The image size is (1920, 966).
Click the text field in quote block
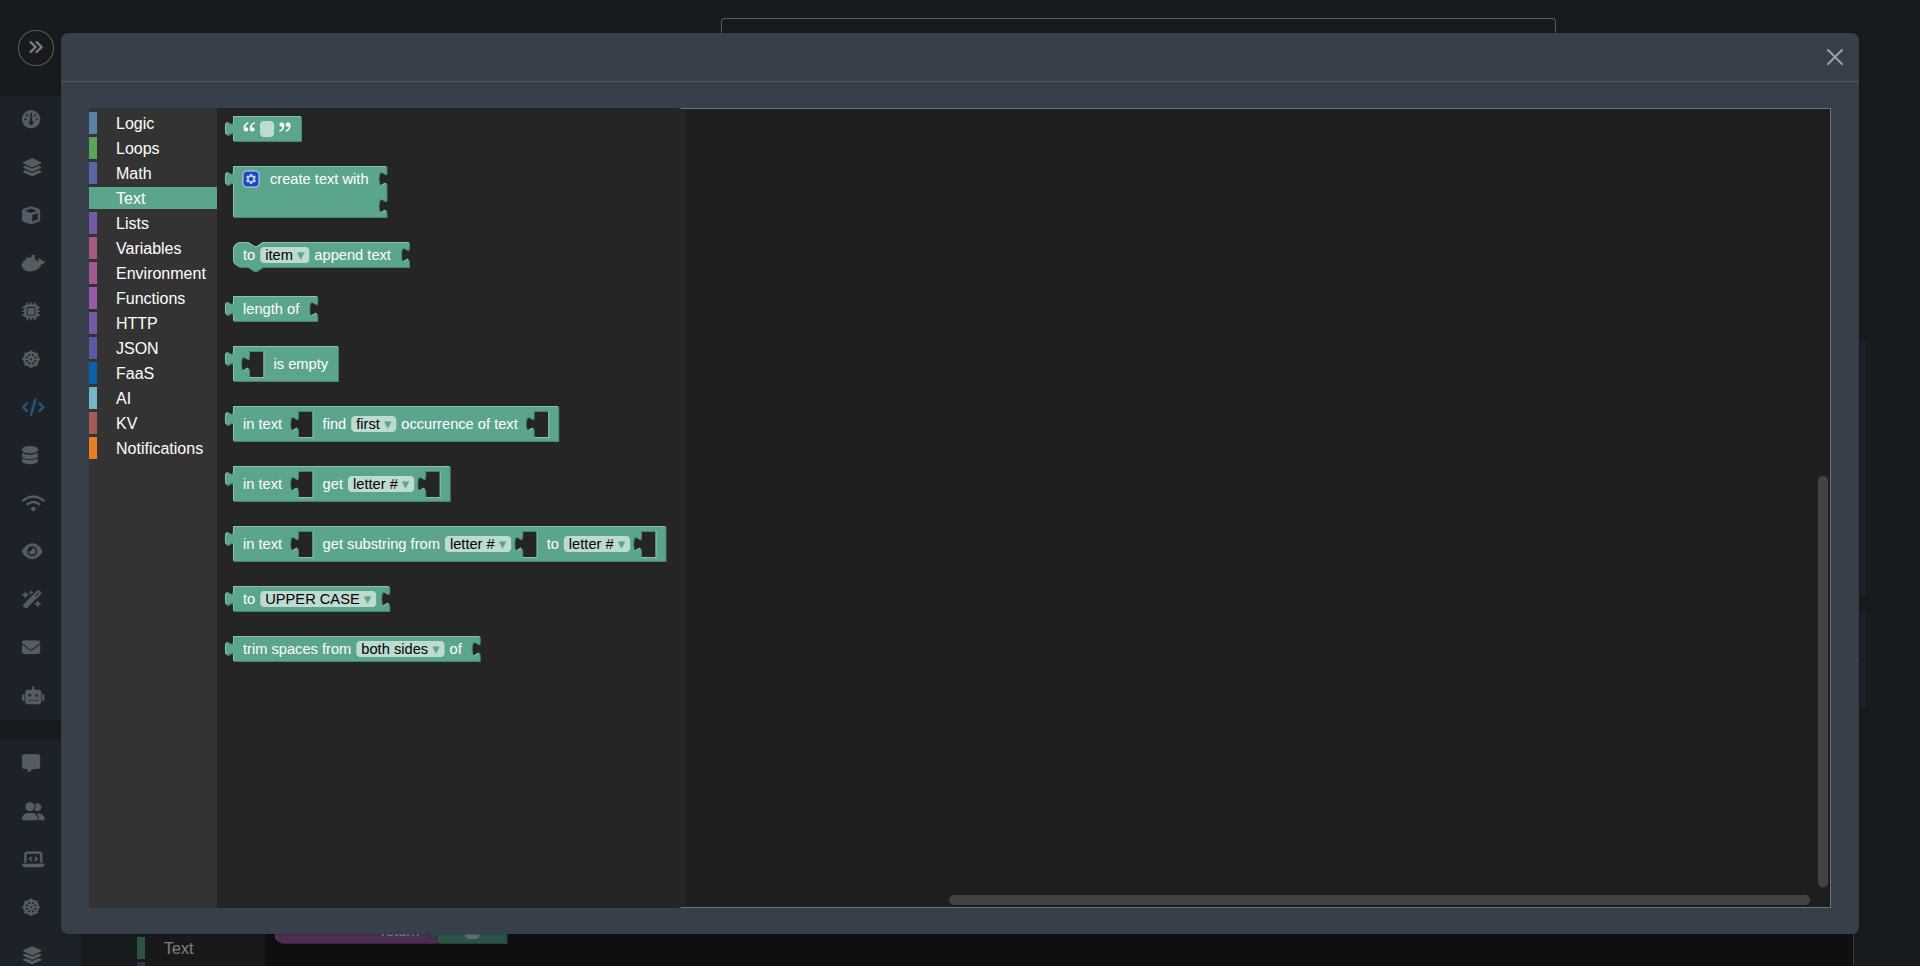pos(267,129)
